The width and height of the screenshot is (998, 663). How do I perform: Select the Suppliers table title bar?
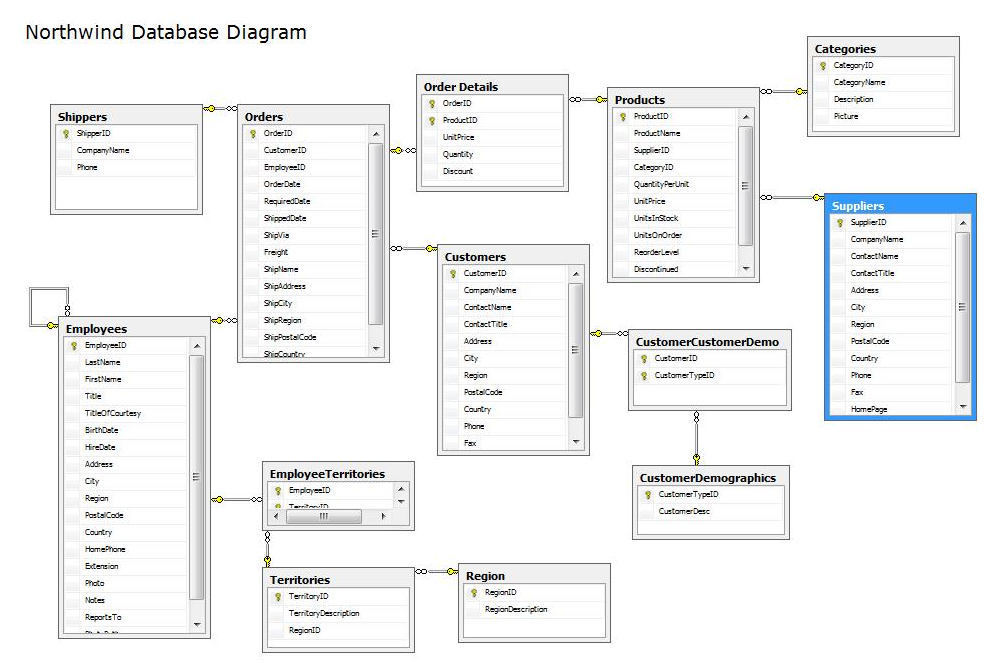point(900,206)
